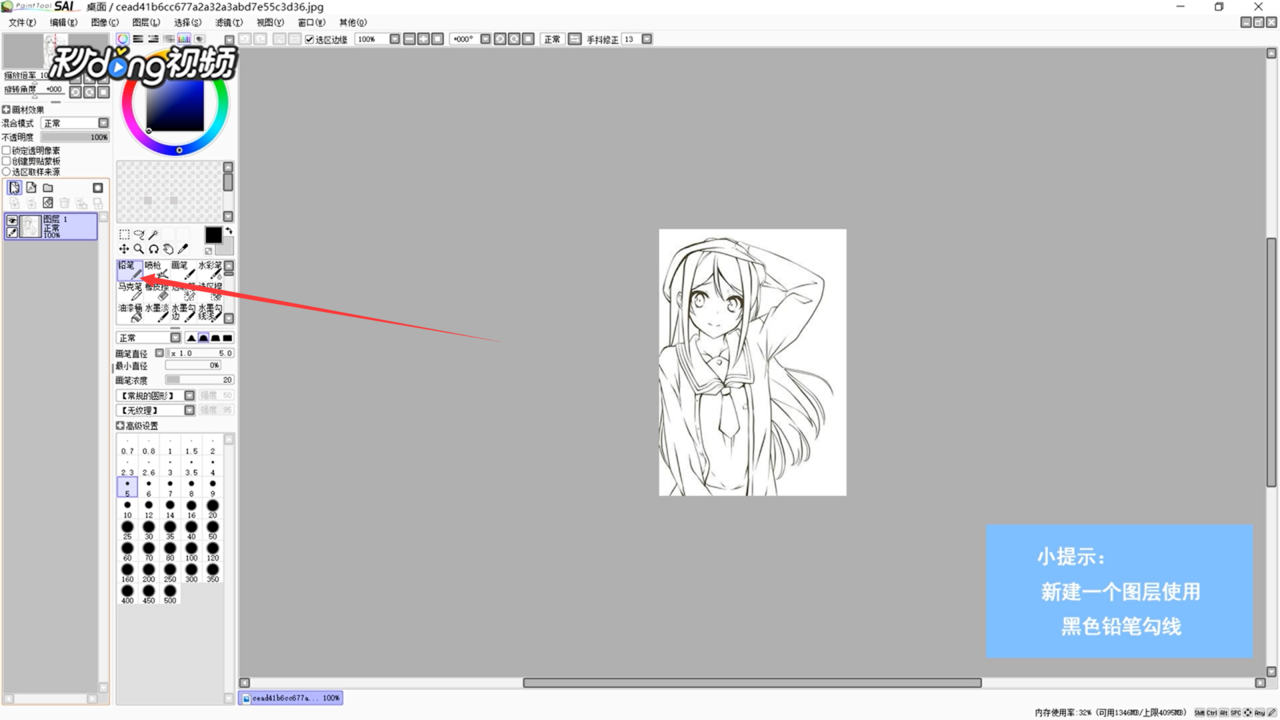
Task: Open the 滤镜 menu
Action: (229, 22)
